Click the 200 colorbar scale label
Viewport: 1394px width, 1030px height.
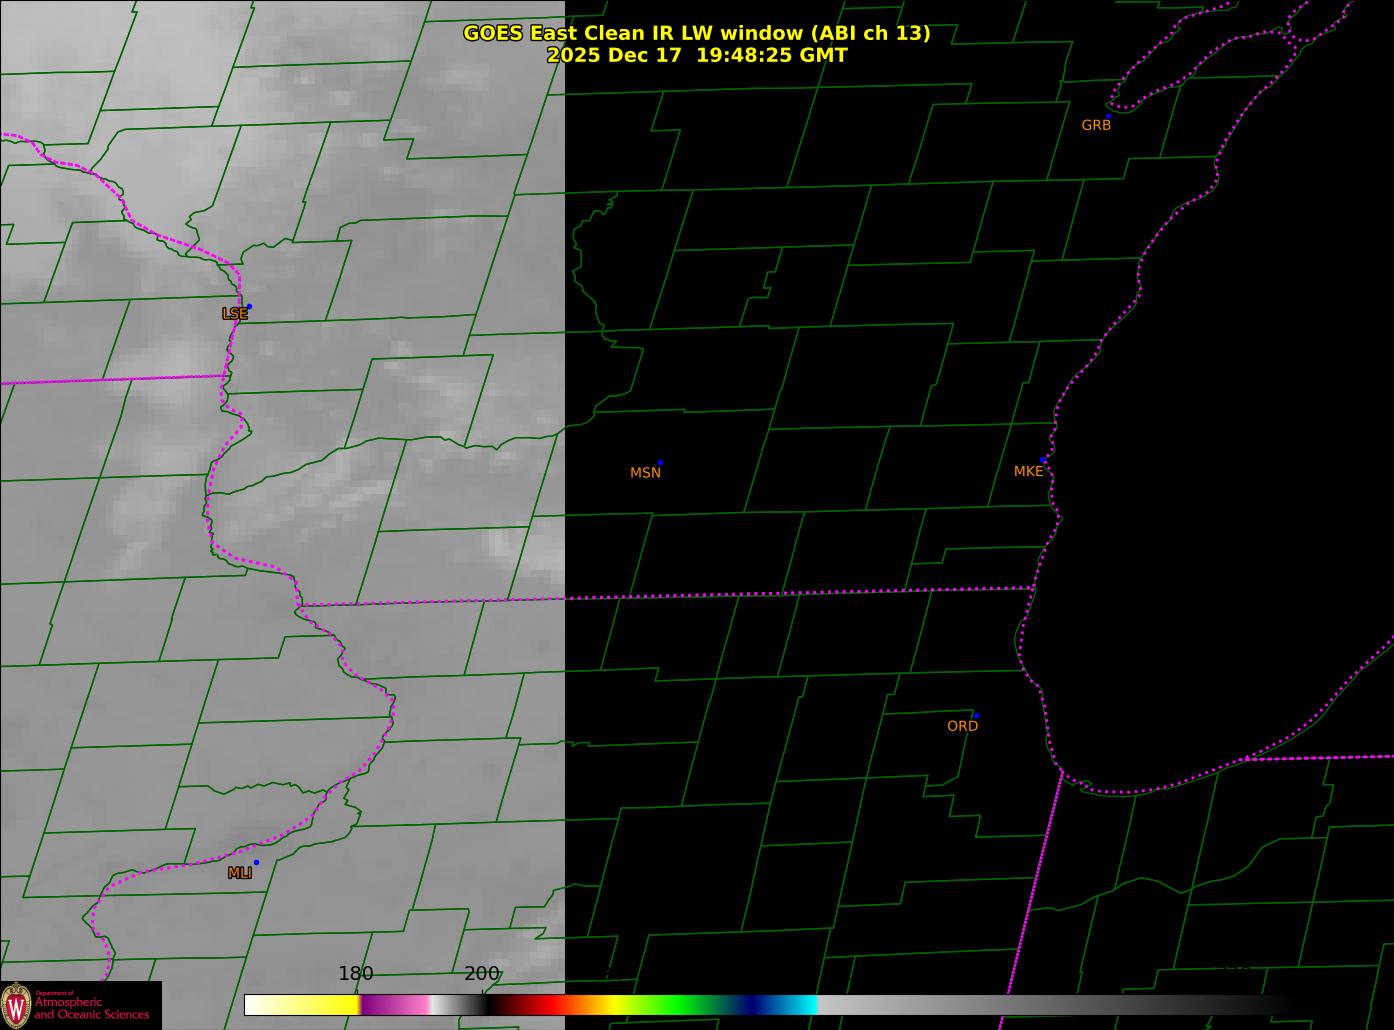[481, 973]
